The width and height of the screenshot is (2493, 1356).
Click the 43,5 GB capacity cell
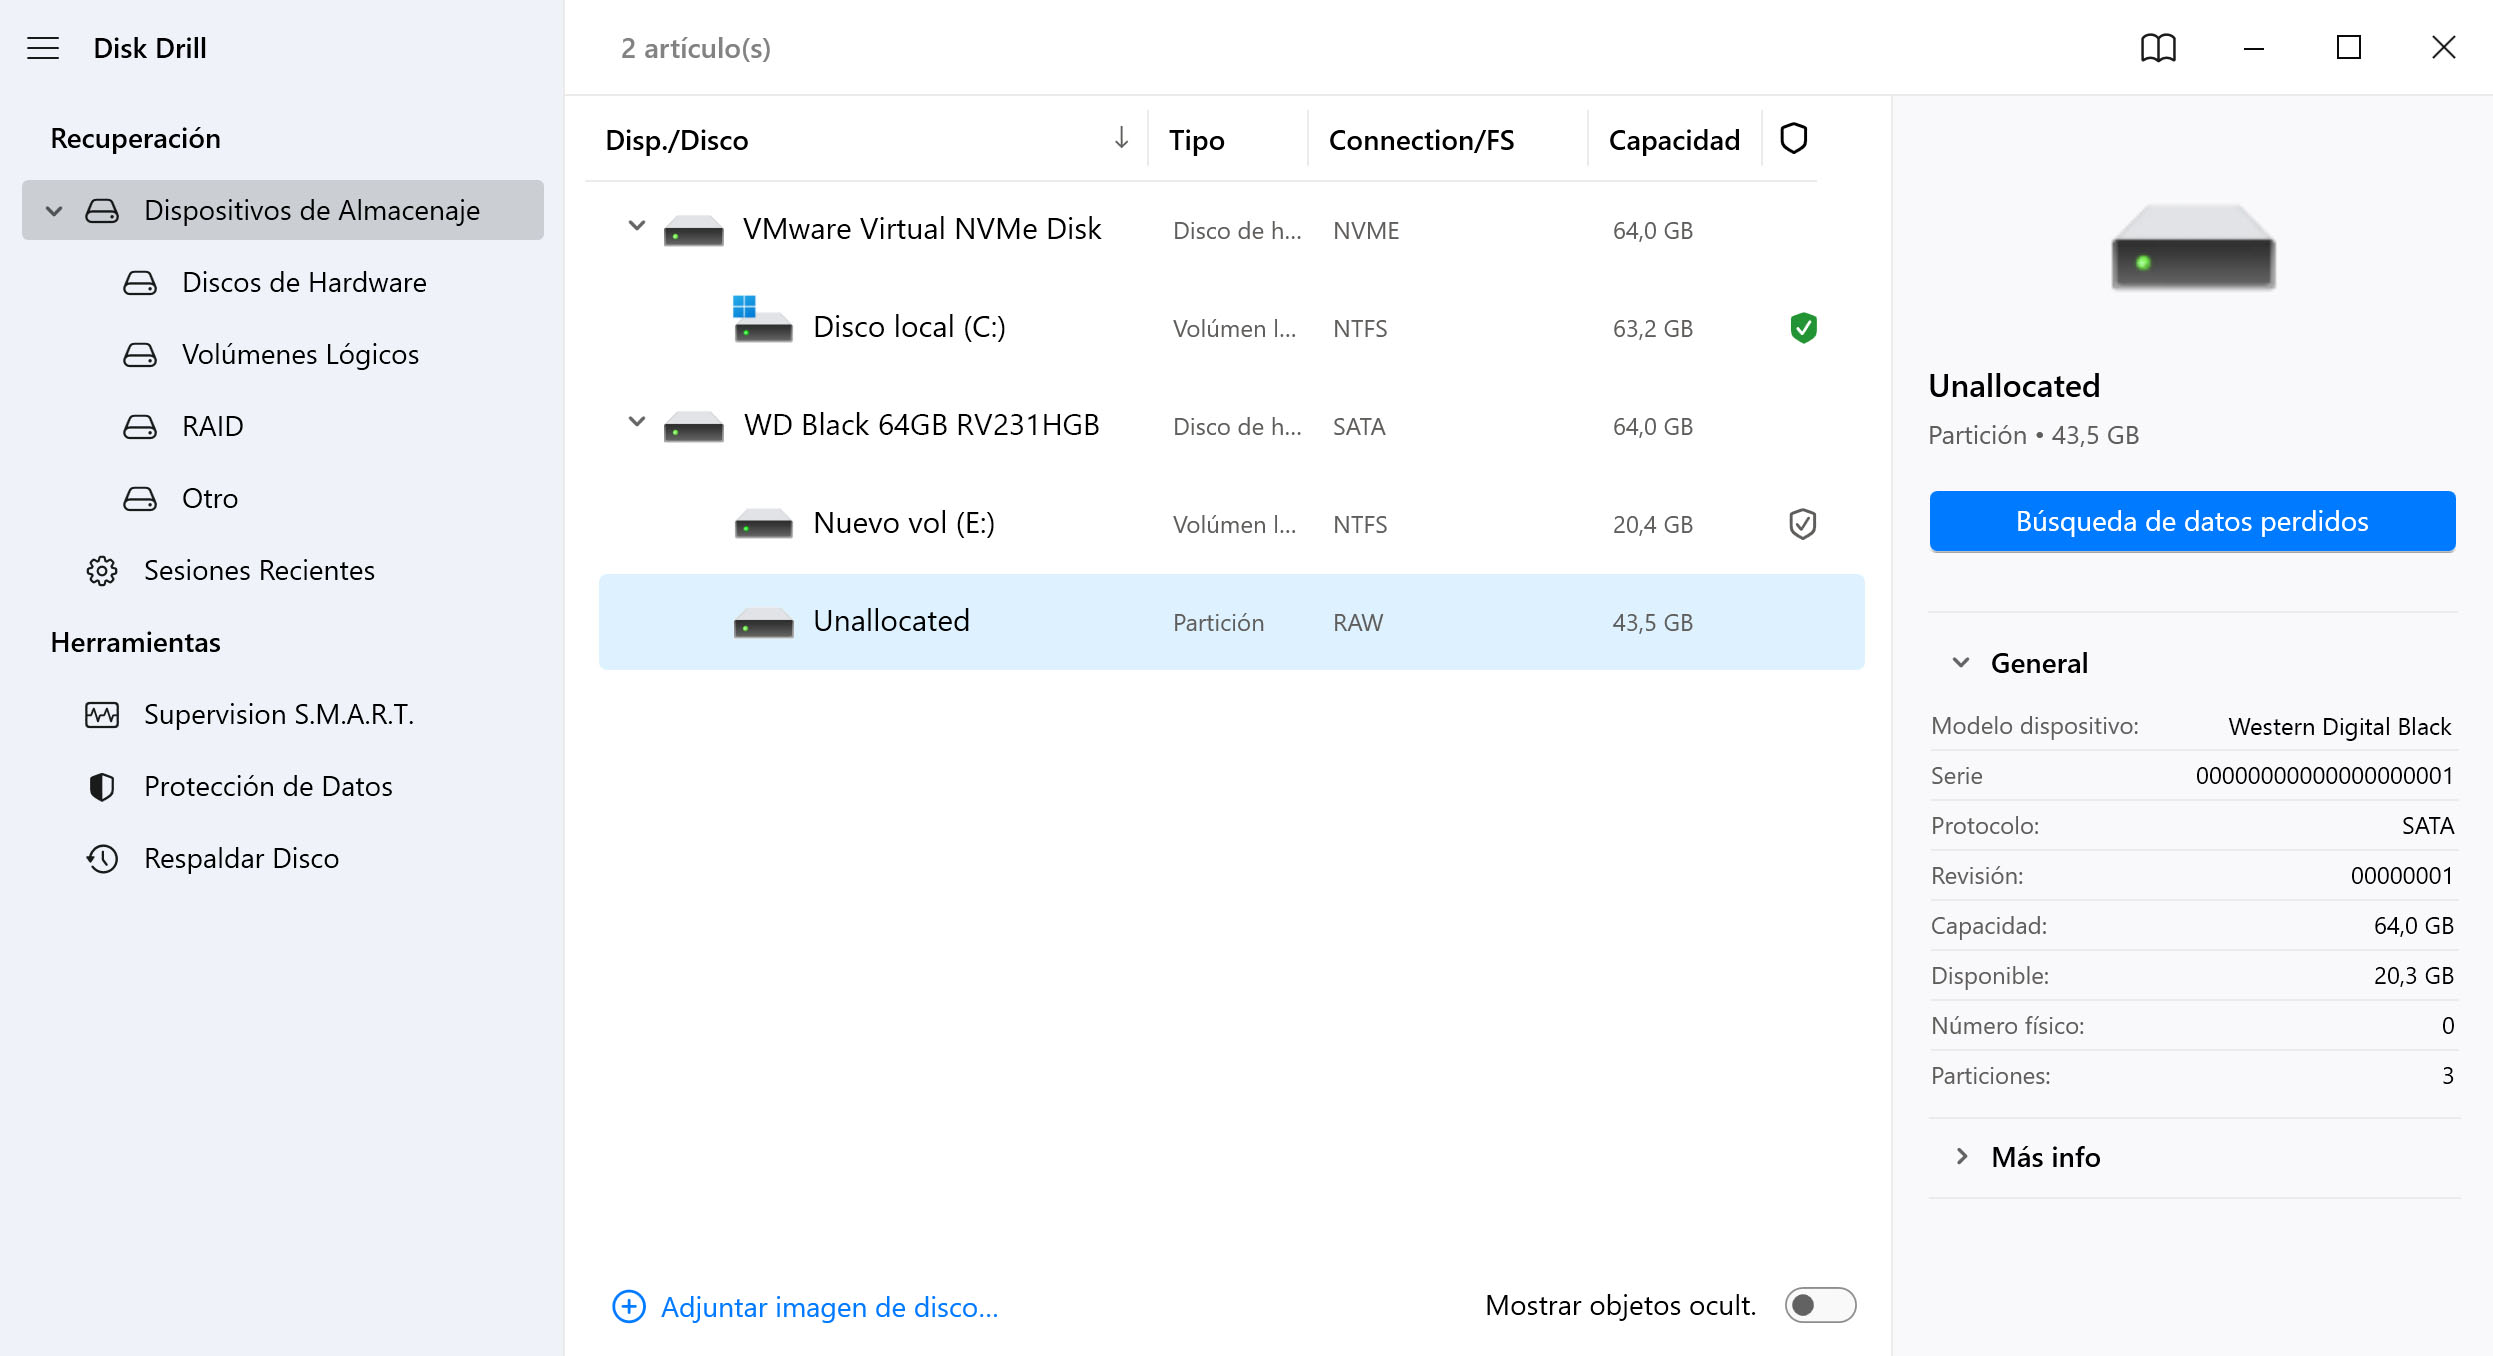coord(1652,622)
